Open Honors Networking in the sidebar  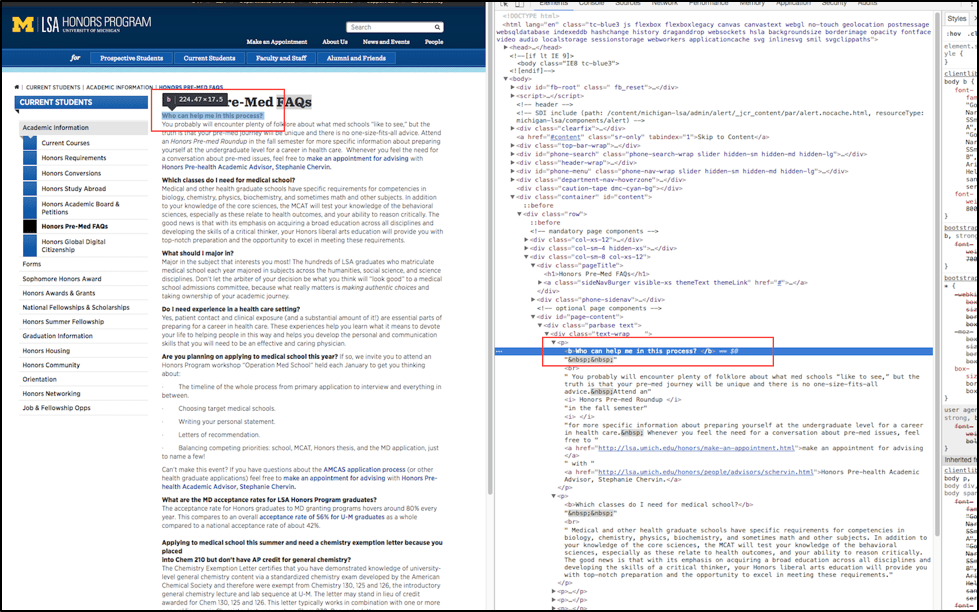tap(51, 393)
